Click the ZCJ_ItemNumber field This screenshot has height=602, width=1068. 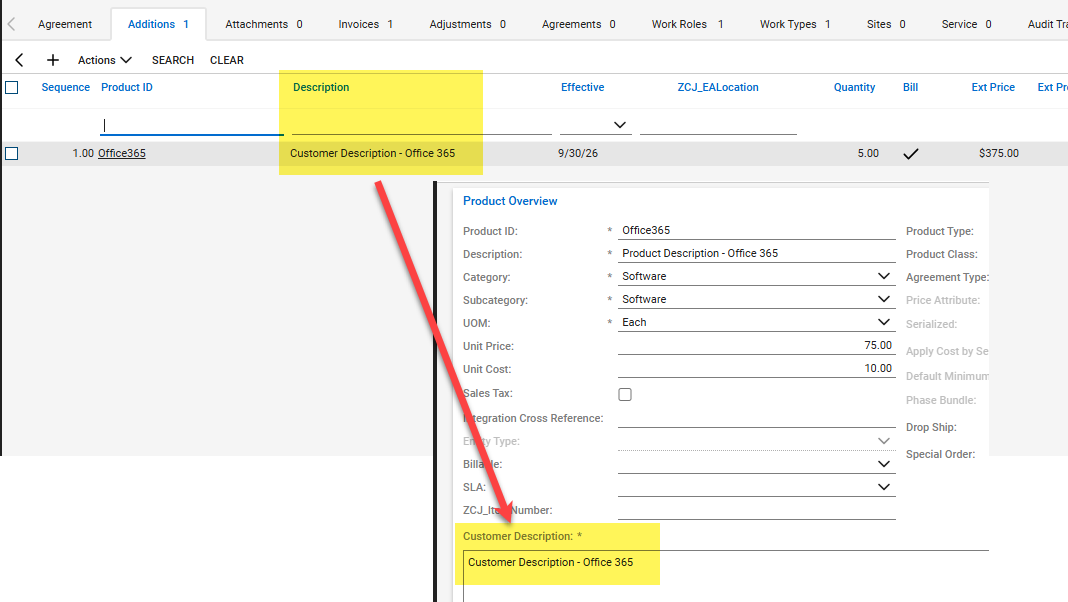tap(756, 510)
